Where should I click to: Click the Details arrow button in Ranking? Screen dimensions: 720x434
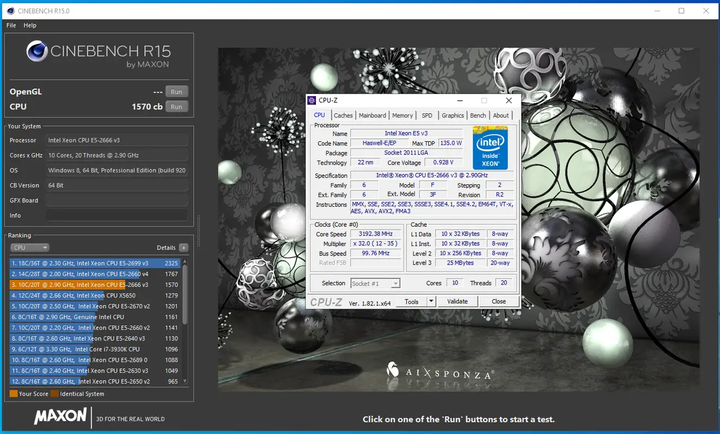click(184, 248)
